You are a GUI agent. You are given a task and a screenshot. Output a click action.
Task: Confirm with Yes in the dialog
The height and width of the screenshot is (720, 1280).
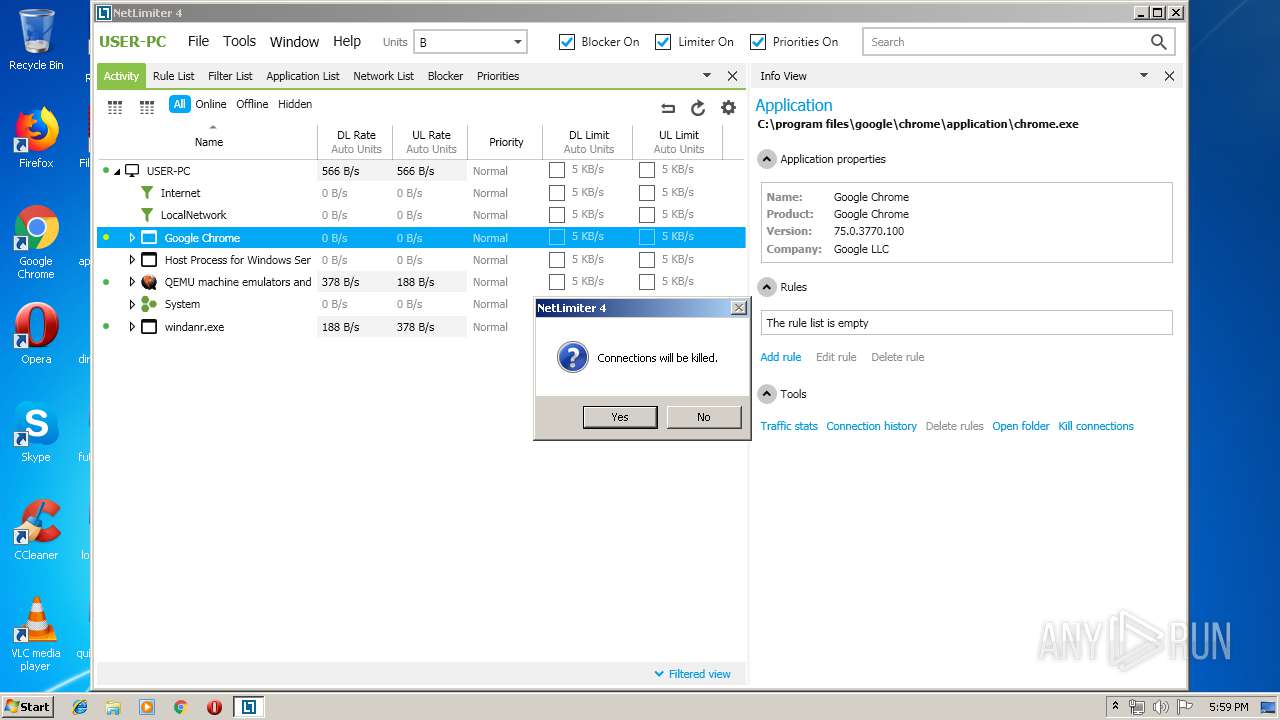point(620,417)
